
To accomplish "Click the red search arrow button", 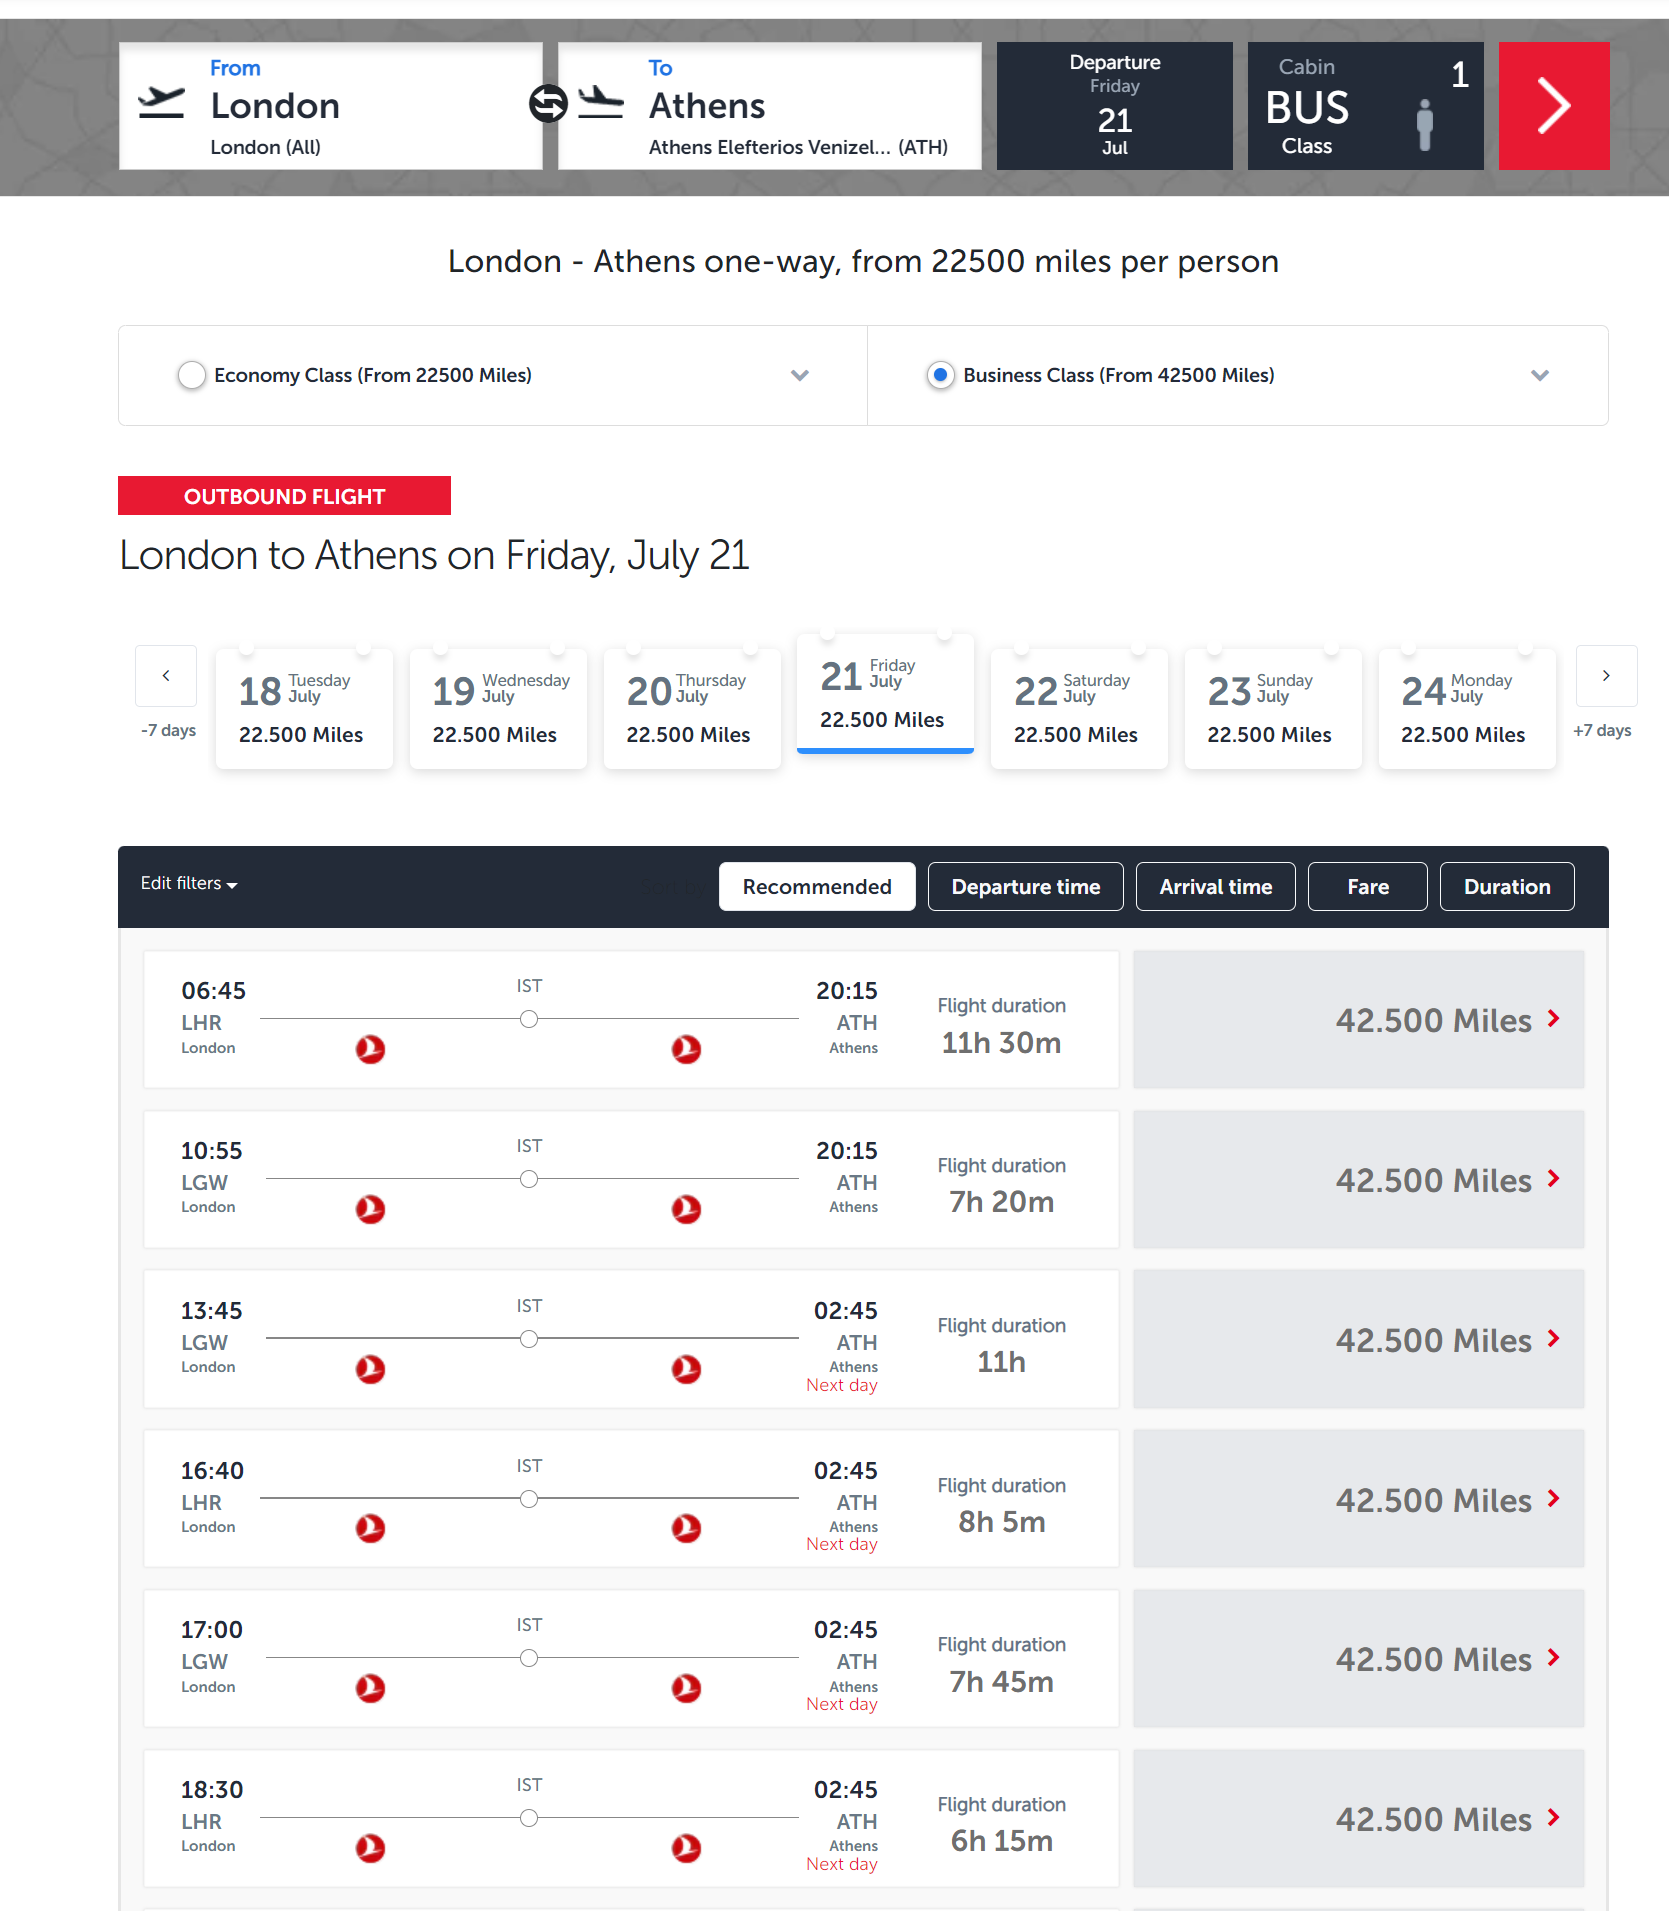I will tap(1553, 106).
